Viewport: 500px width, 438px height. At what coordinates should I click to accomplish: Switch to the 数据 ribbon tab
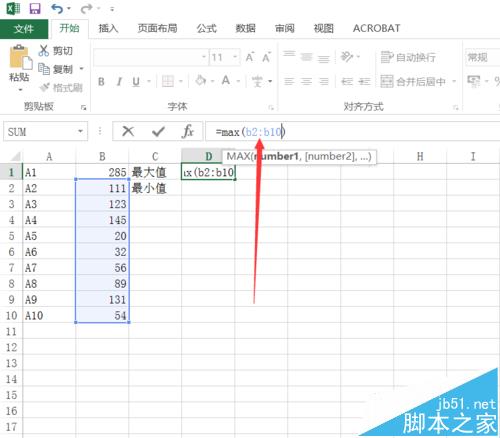point(245,28)
